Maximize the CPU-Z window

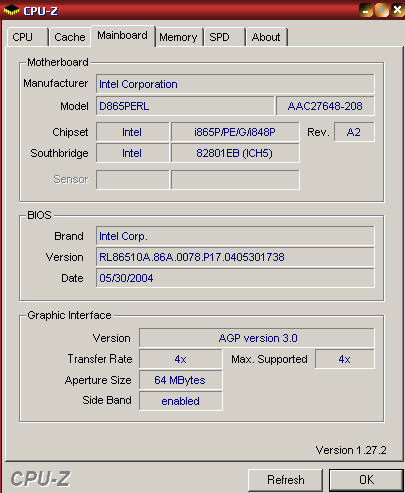click(382, 10)
